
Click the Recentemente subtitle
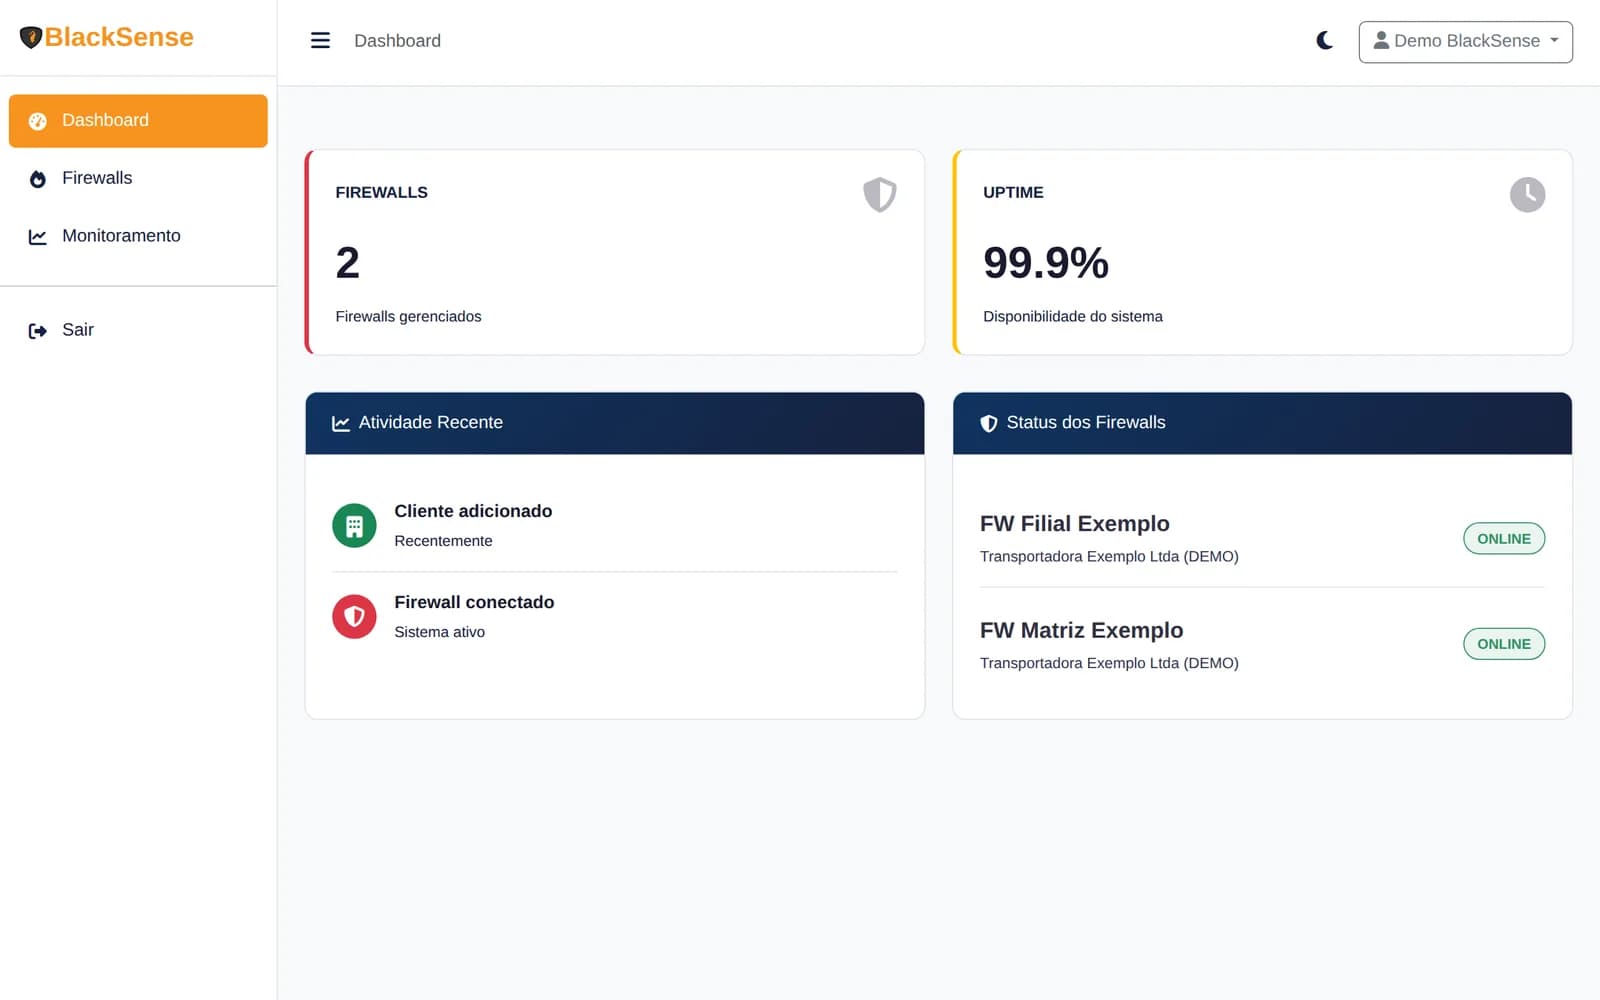tap(443, 541)
